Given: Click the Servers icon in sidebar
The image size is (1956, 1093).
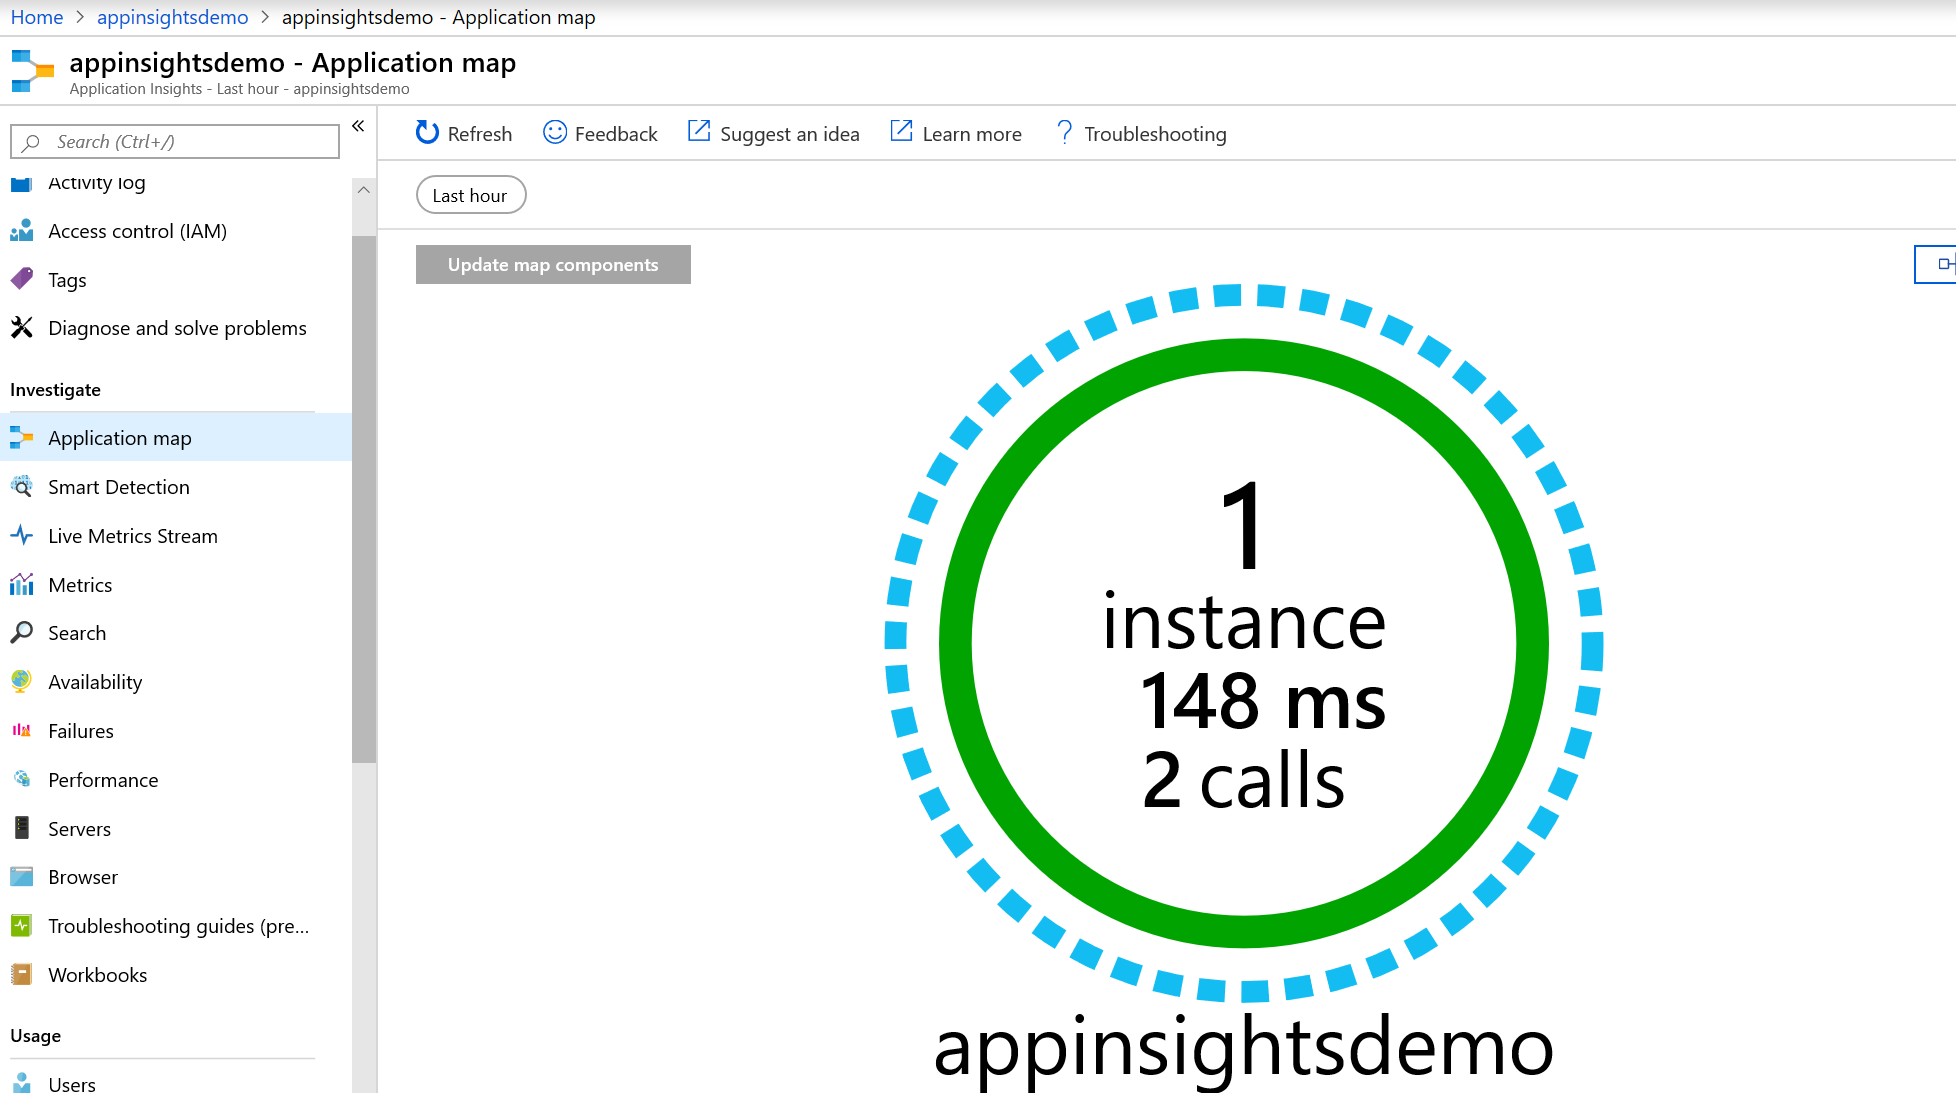Looking at the screenshot, I should tap(21, 828).
